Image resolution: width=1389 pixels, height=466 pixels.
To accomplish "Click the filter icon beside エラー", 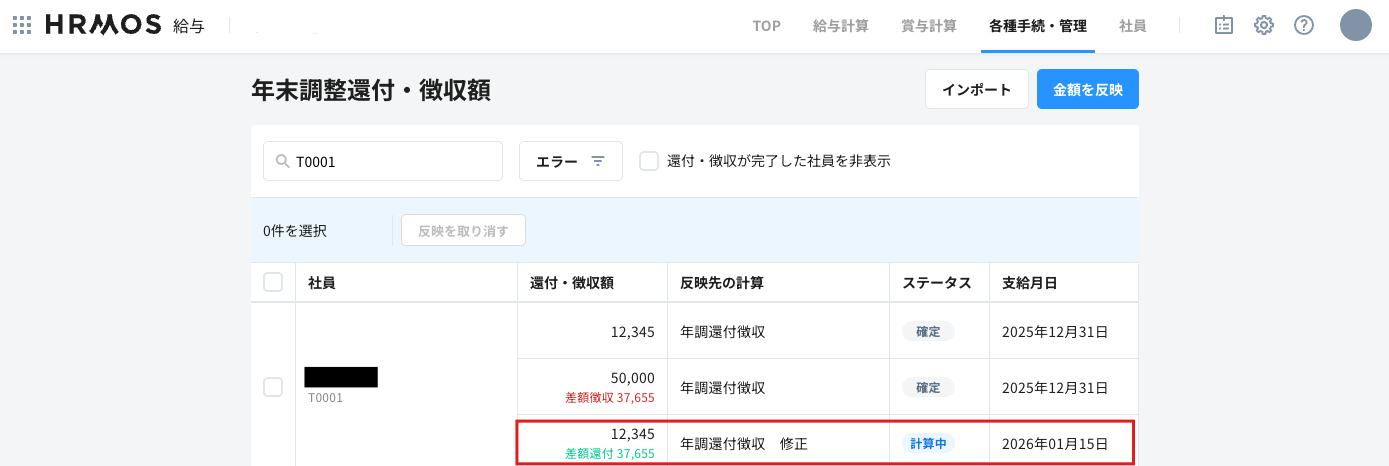I will pyautogui.click(x=598, y=161).
